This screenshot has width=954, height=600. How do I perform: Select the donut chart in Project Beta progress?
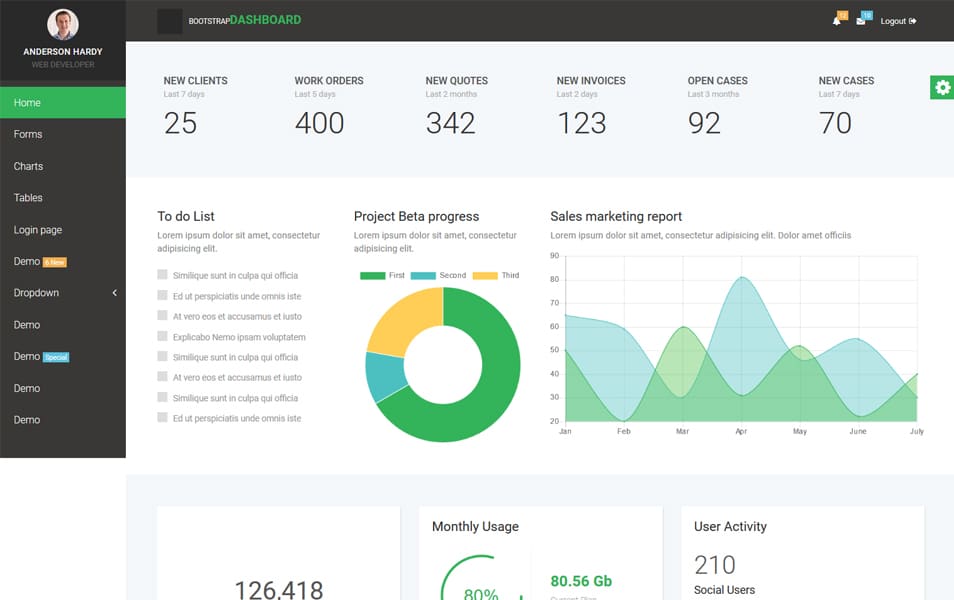pos(444,365)
